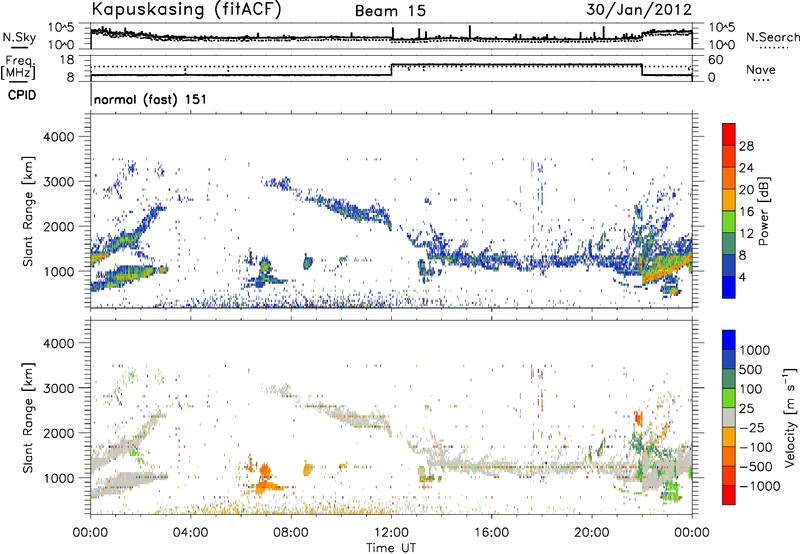Click the '4000' tick on the power panel
The height and width of the screenshot is (554, 800).
58,137
